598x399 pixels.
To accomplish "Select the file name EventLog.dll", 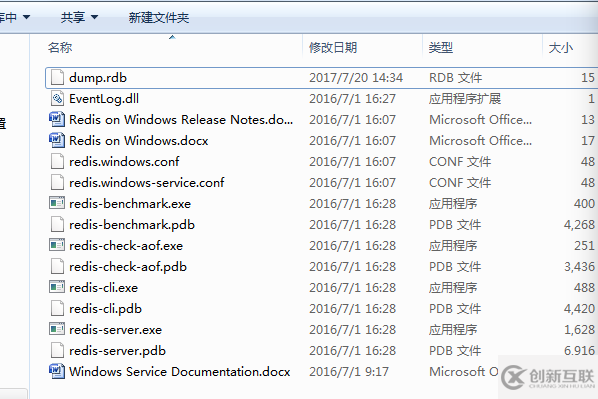I will (104, 99).
